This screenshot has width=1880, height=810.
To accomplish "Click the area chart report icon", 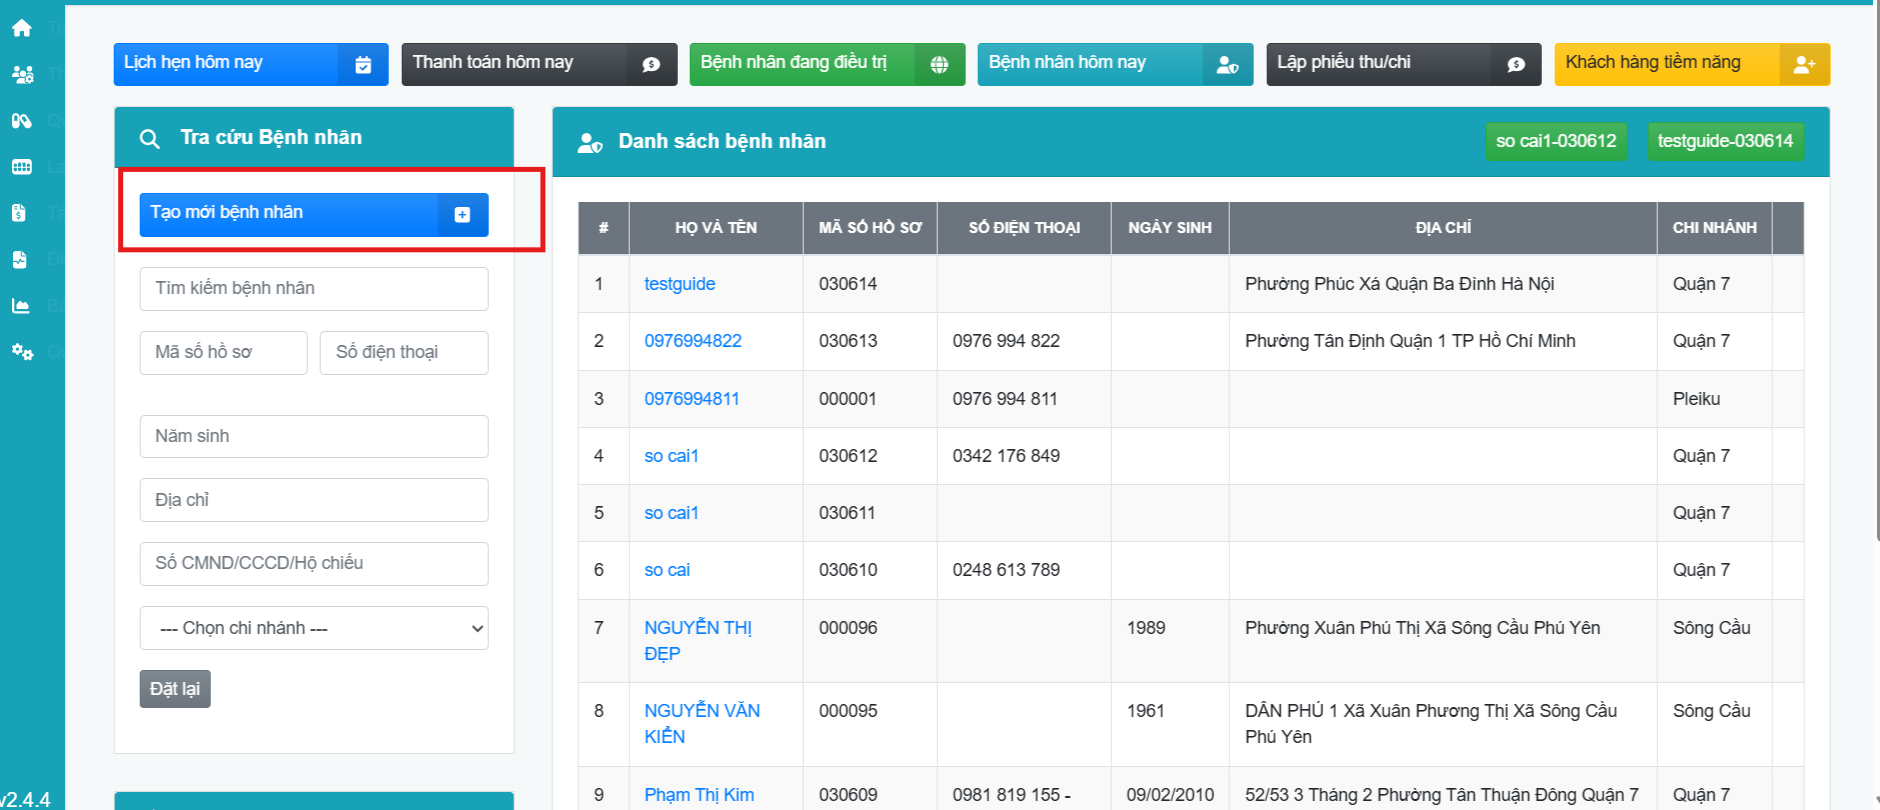I will click(x=21, y=306).
